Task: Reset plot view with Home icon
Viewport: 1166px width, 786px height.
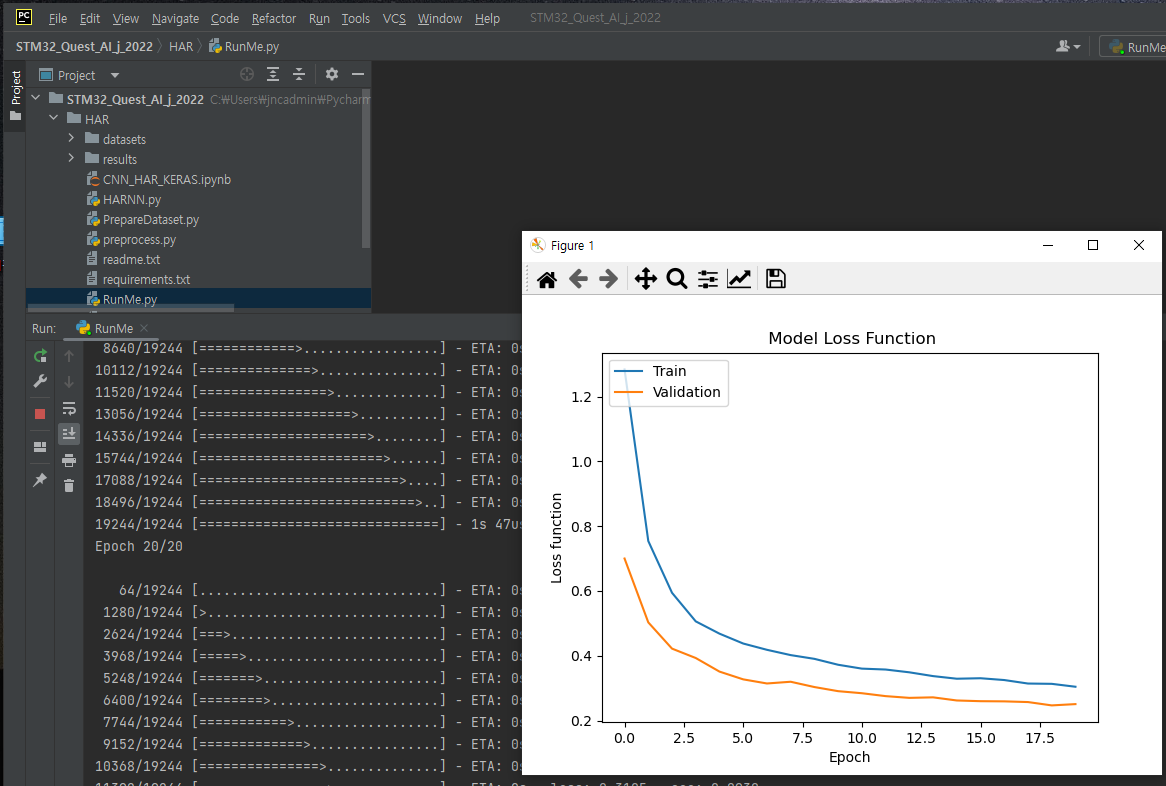Action: pyautogui.click(x=547, y=280)
